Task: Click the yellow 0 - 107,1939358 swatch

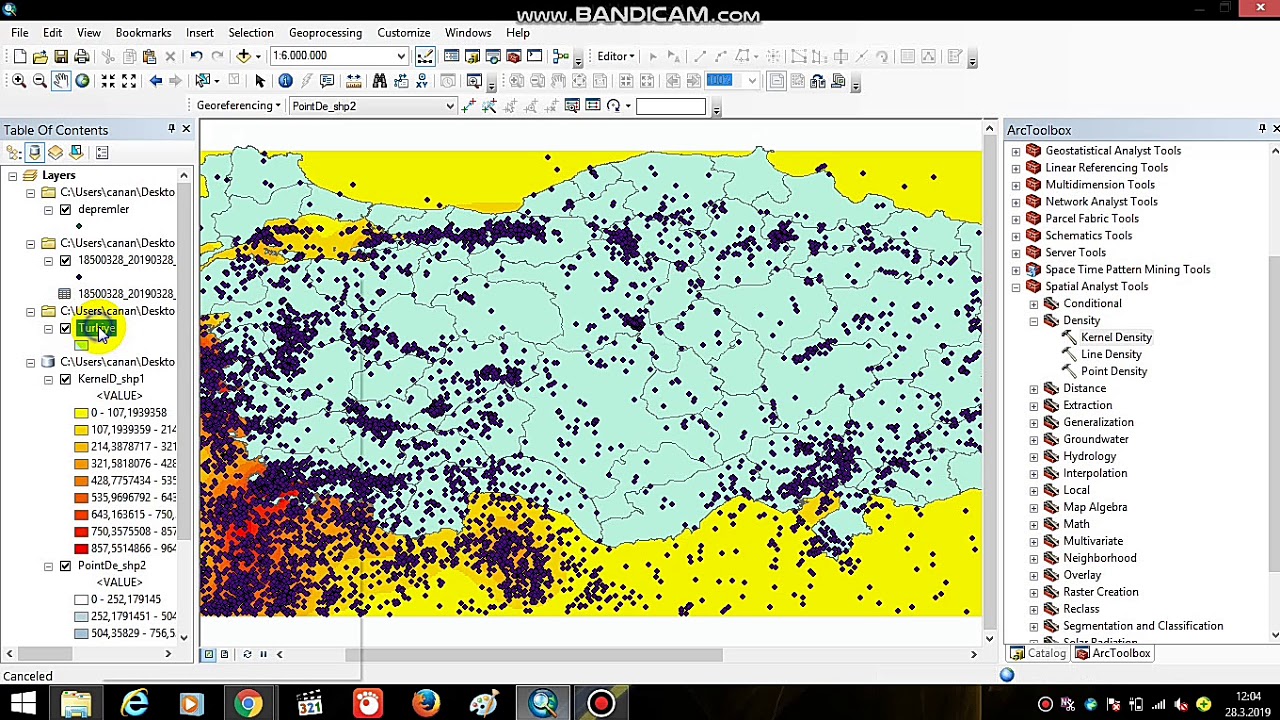Action: coord(81,413)
